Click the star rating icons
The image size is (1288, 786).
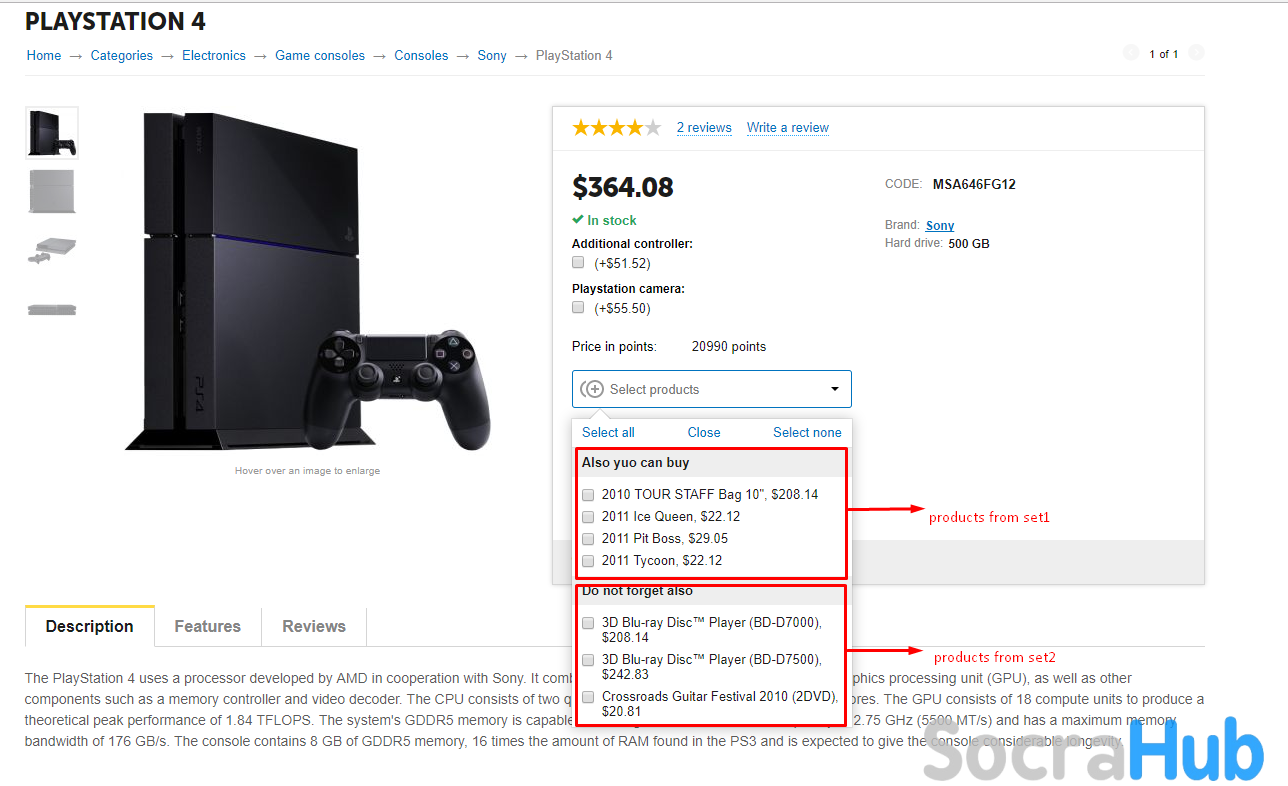[617, 127]
